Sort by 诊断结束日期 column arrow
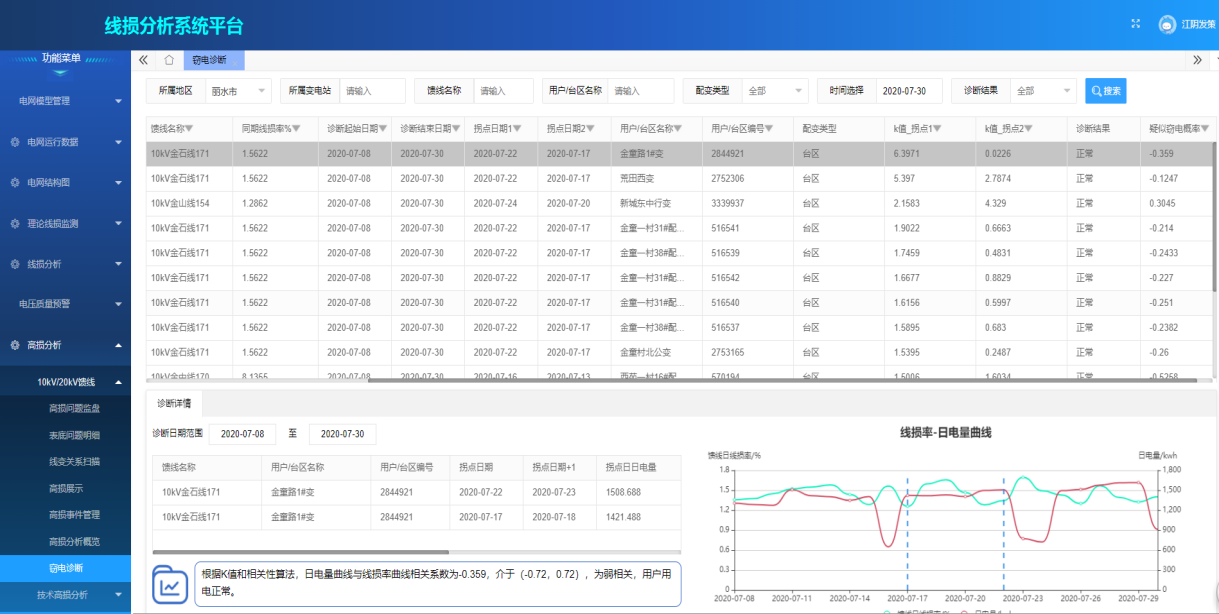Viewport: 1219px width, 614px height. pyautogui.click(x=455, y=128)
